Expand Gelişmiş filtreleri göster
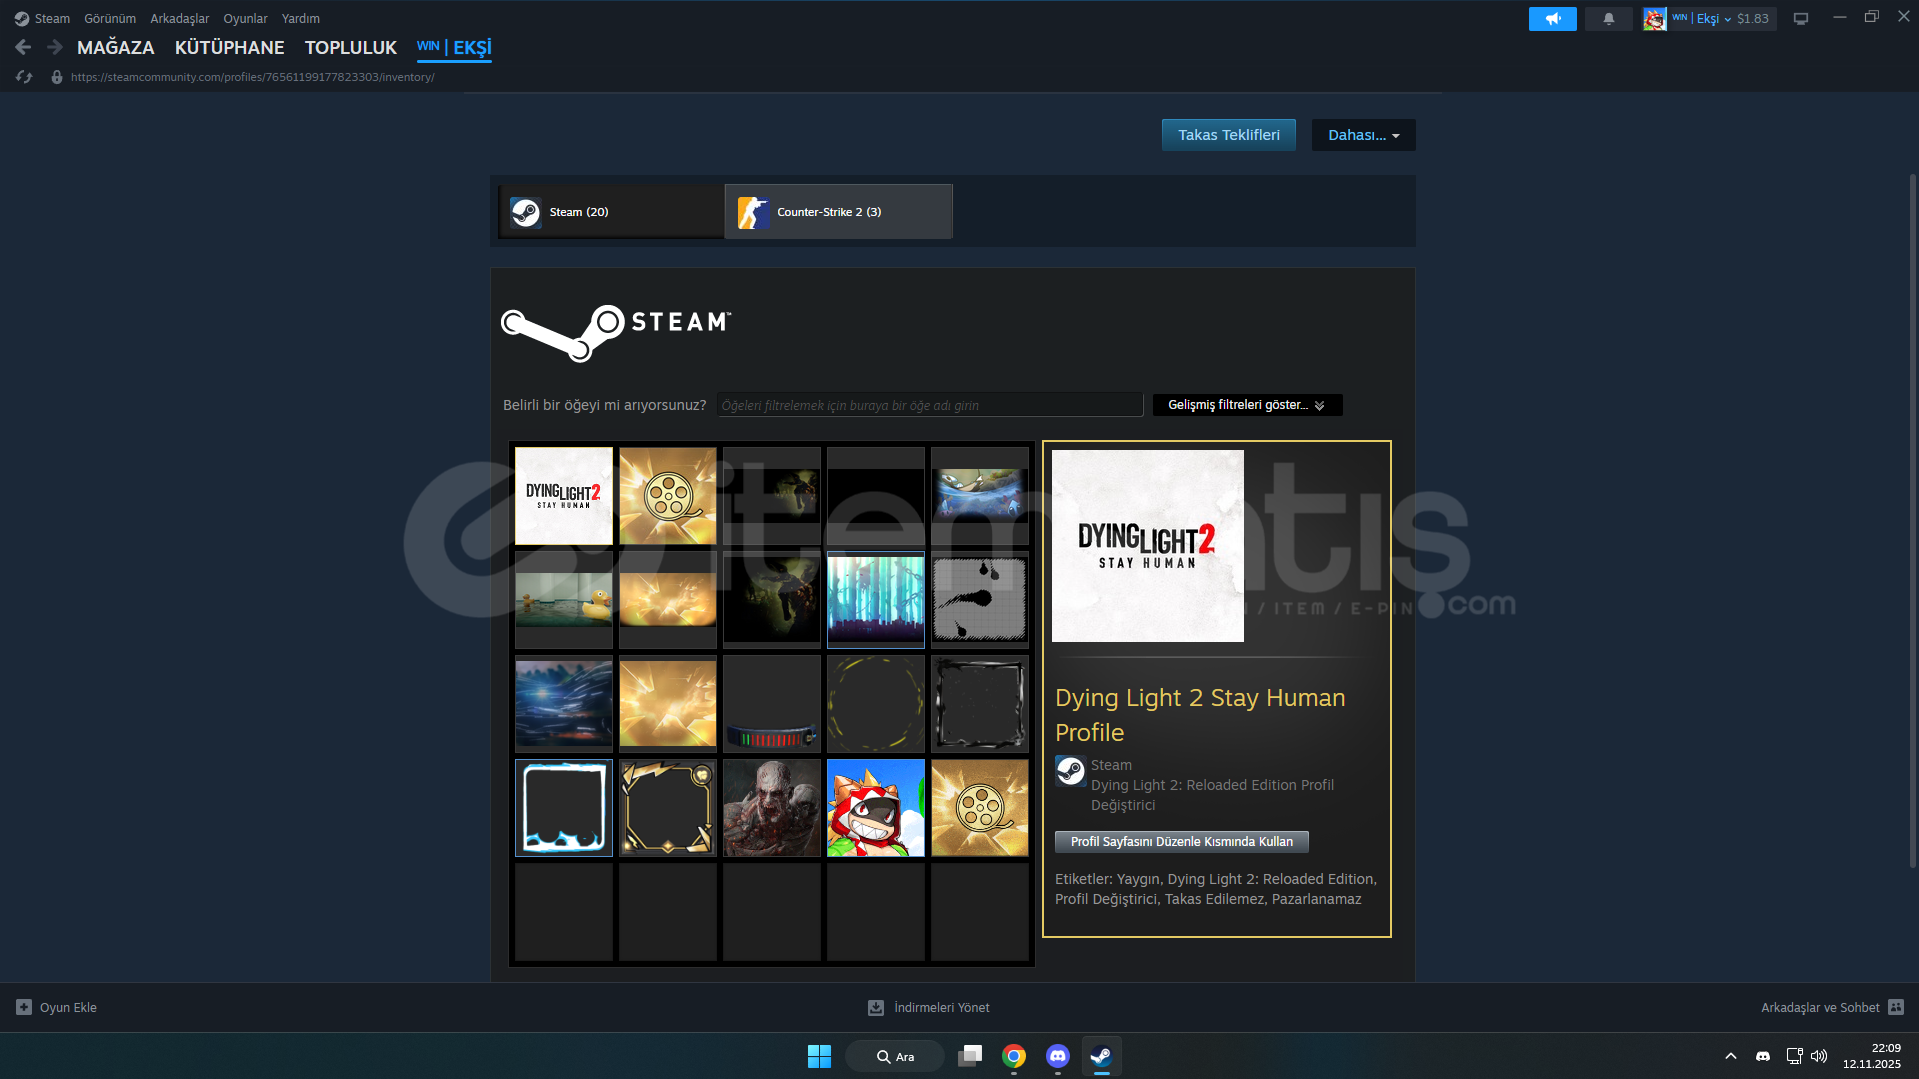This screenshot has height=1079, width=1919. click(x=1247, y=405)
